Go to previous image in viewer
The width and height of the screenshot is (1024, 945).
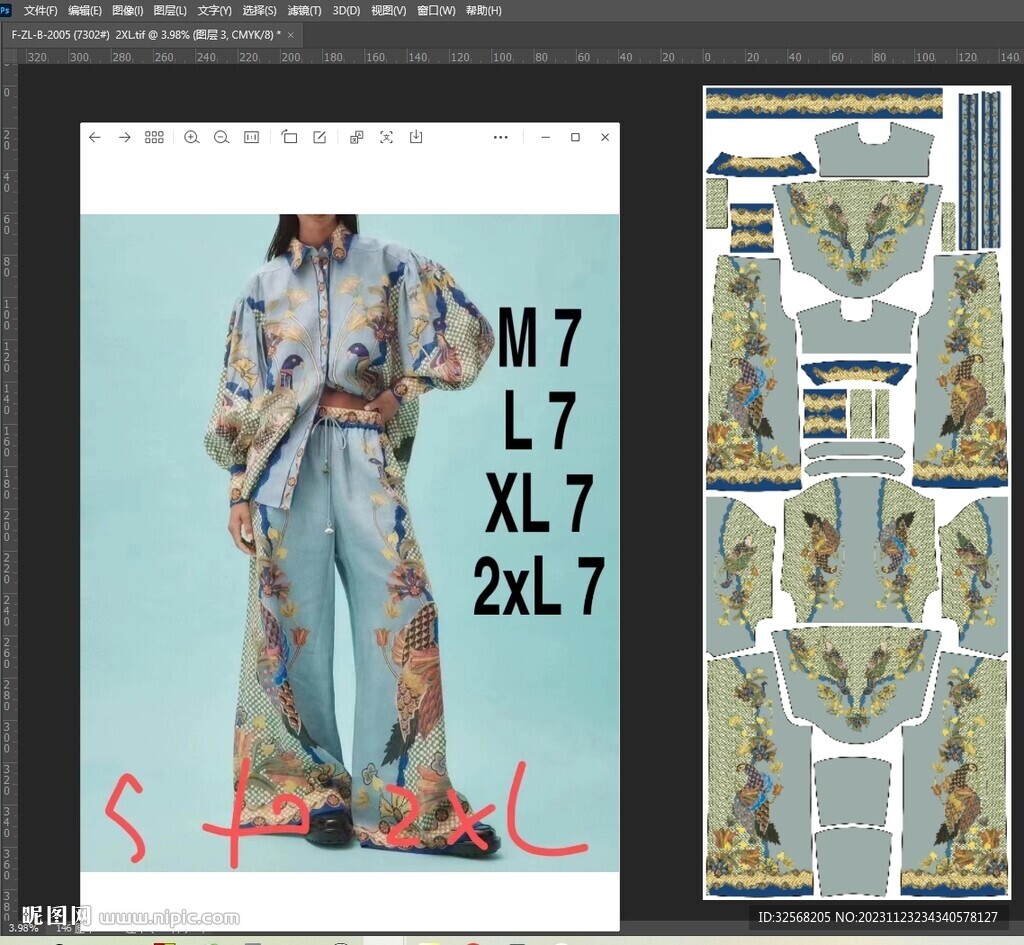tap(95, 137)
